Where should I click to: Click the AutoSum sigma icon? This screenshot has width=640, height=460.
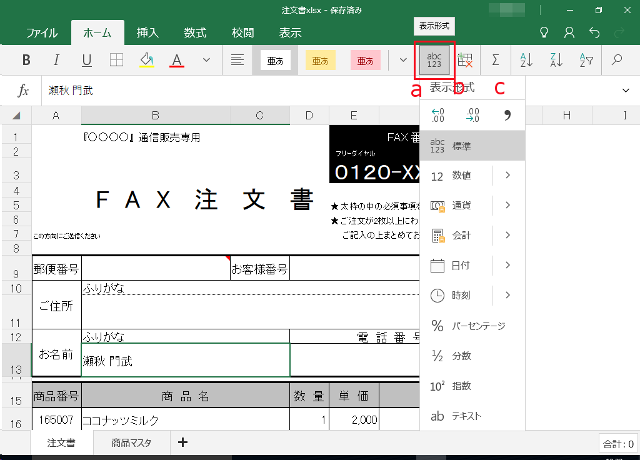pos(496,60)
